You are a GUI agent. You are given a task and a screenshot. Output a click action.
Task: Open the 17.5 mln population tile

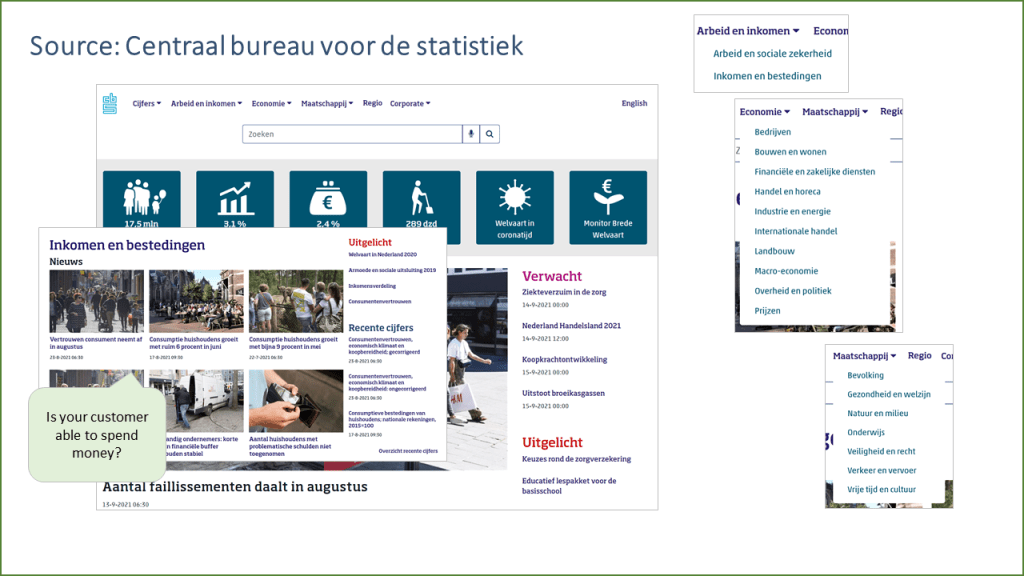pos(141,200)
